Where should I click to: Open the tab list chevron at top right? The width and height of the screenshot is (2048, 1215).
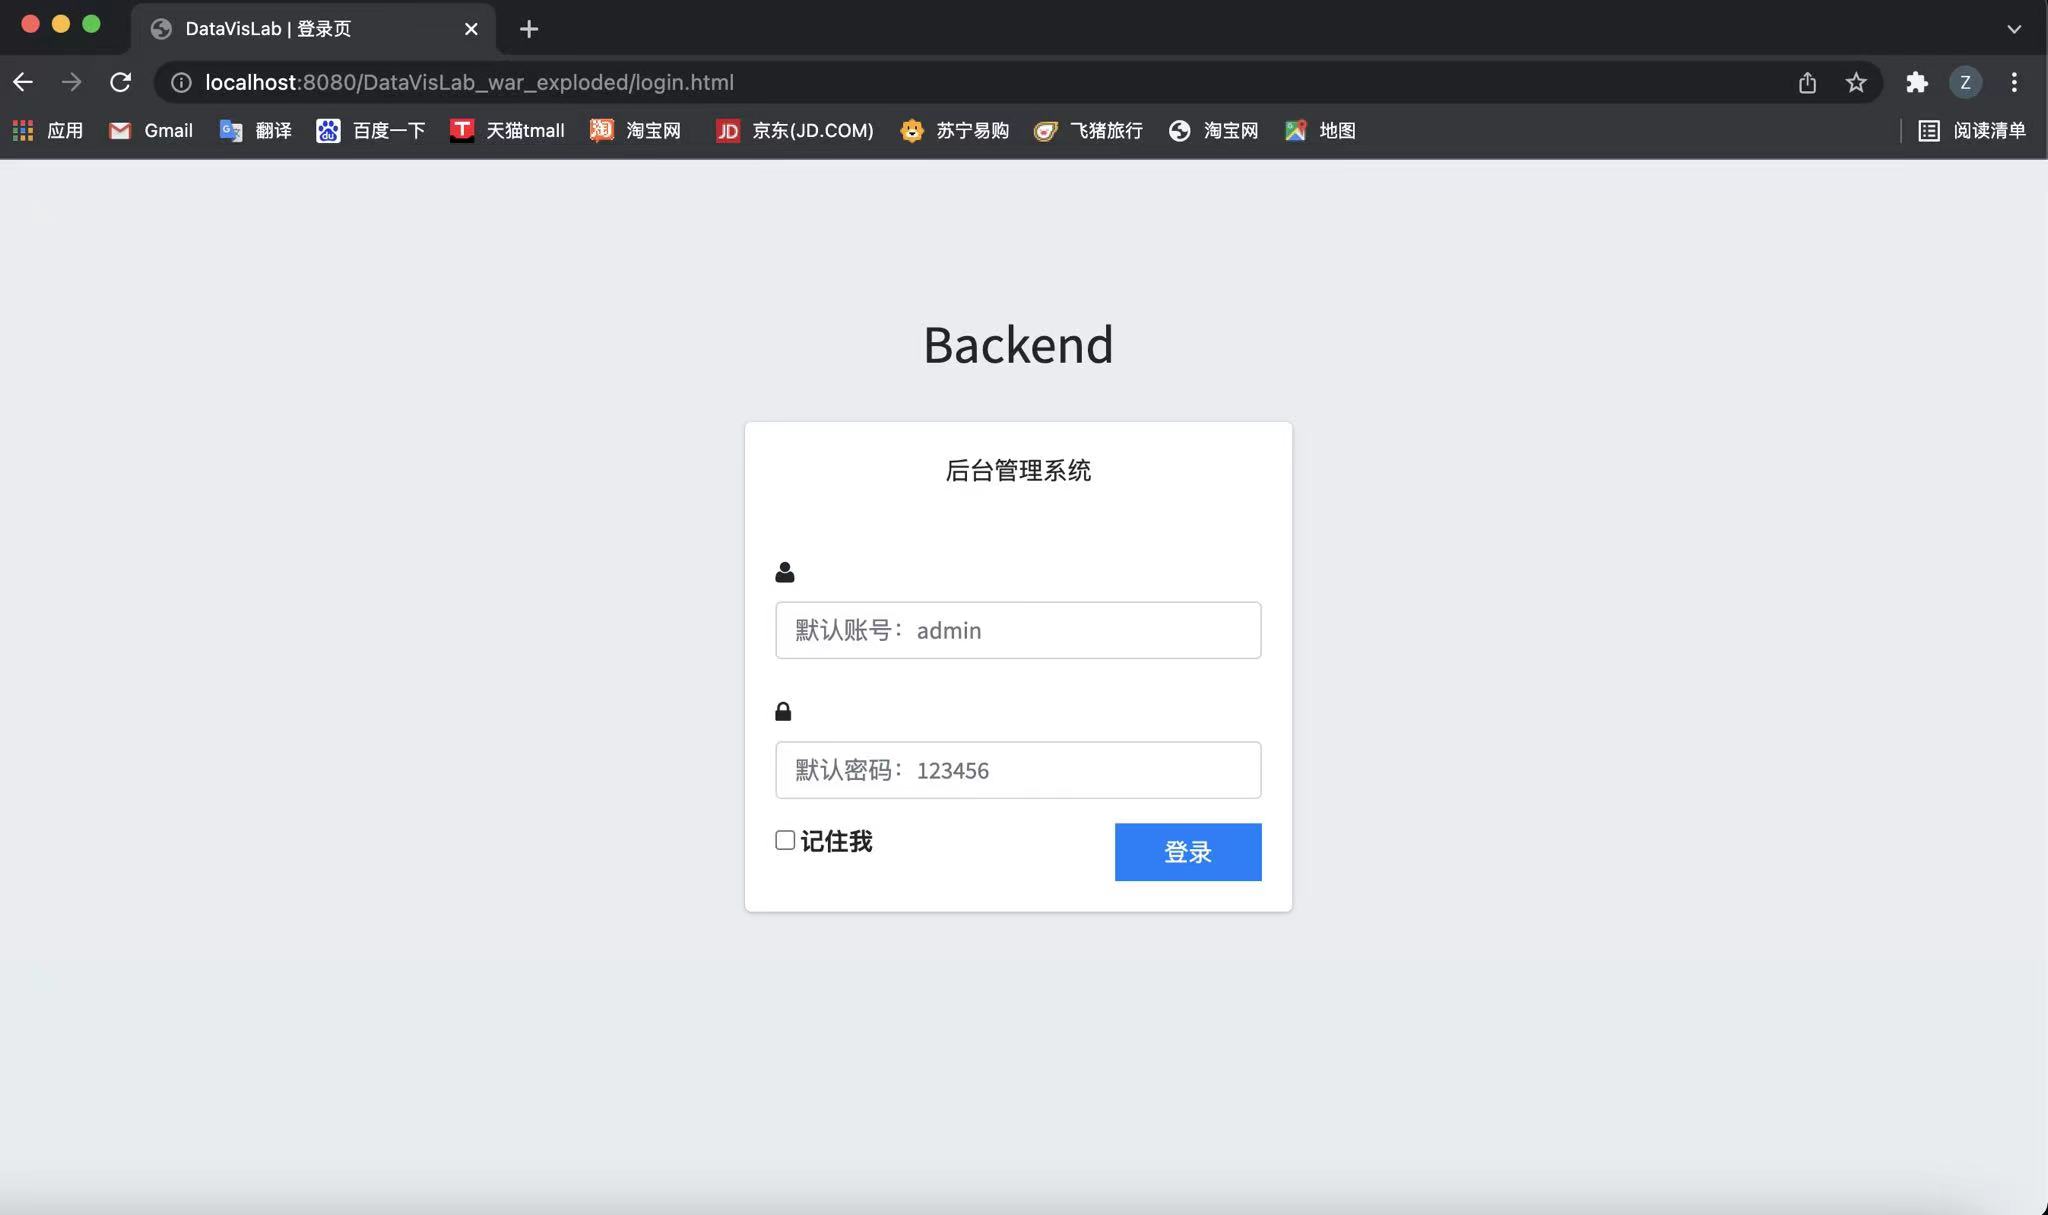(x=2012, y=28)
